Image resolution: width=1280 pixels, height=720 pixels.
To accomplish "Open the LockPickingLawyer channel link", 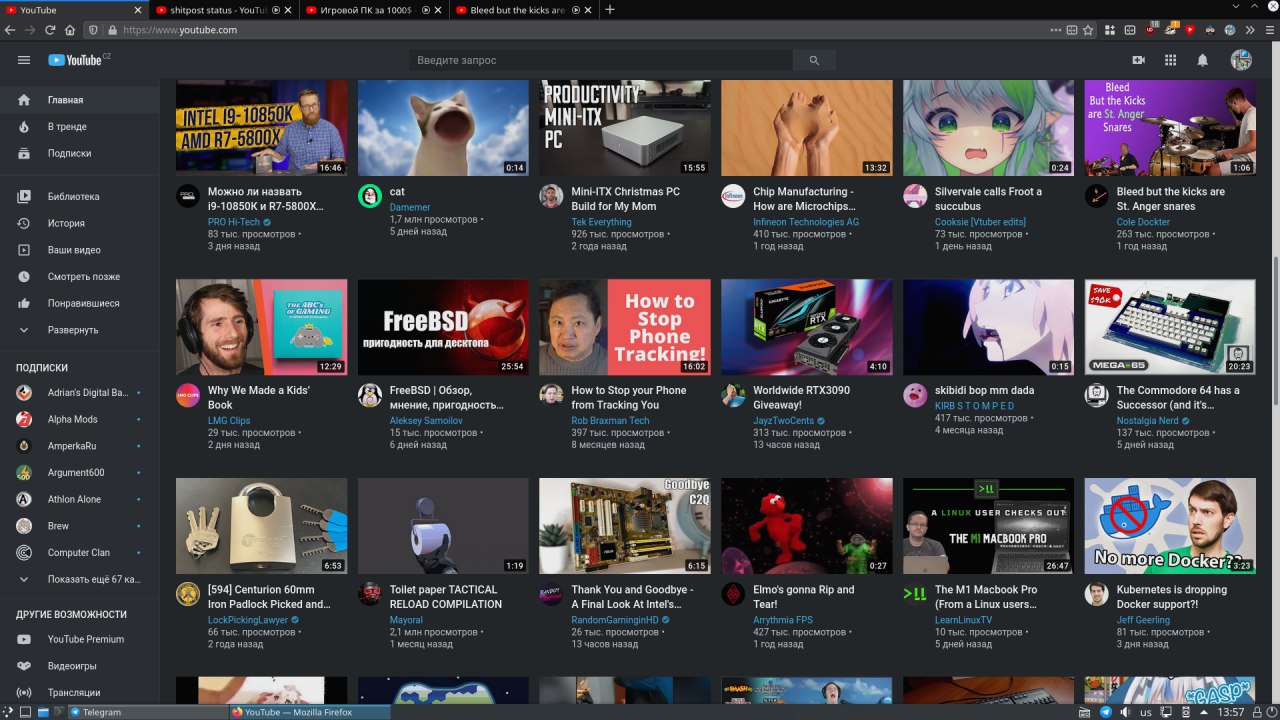I will 247,620.
